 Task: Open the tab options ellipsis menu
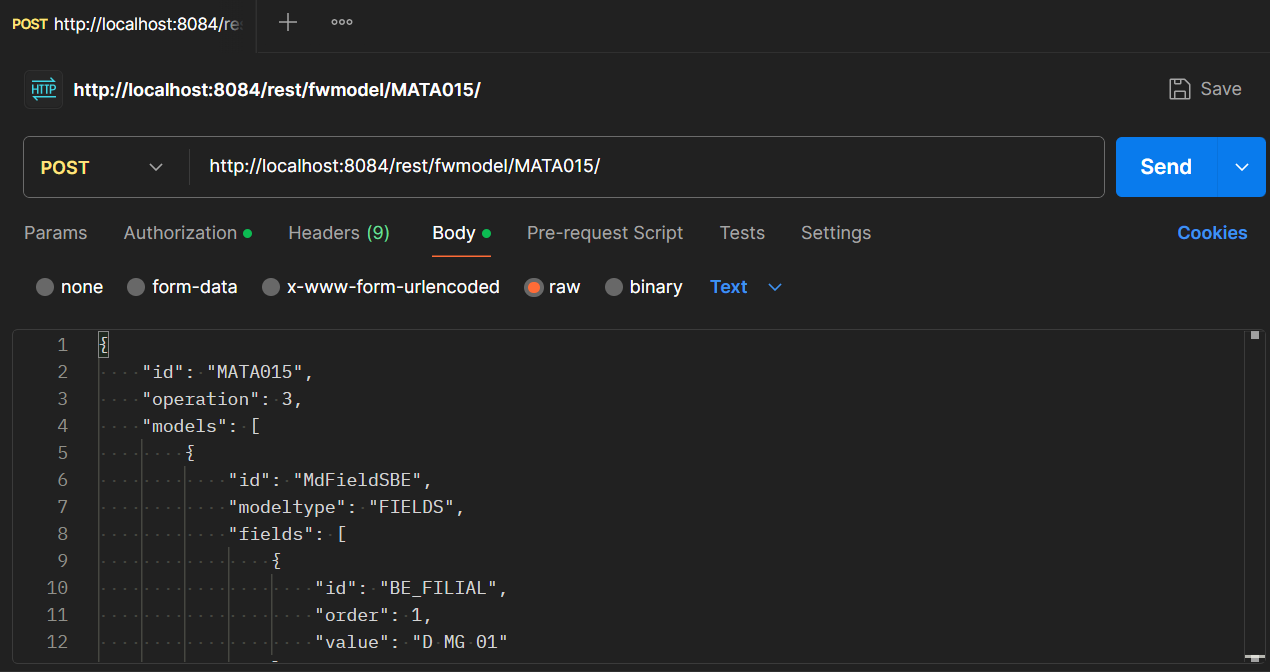click(x=342, y=22)
